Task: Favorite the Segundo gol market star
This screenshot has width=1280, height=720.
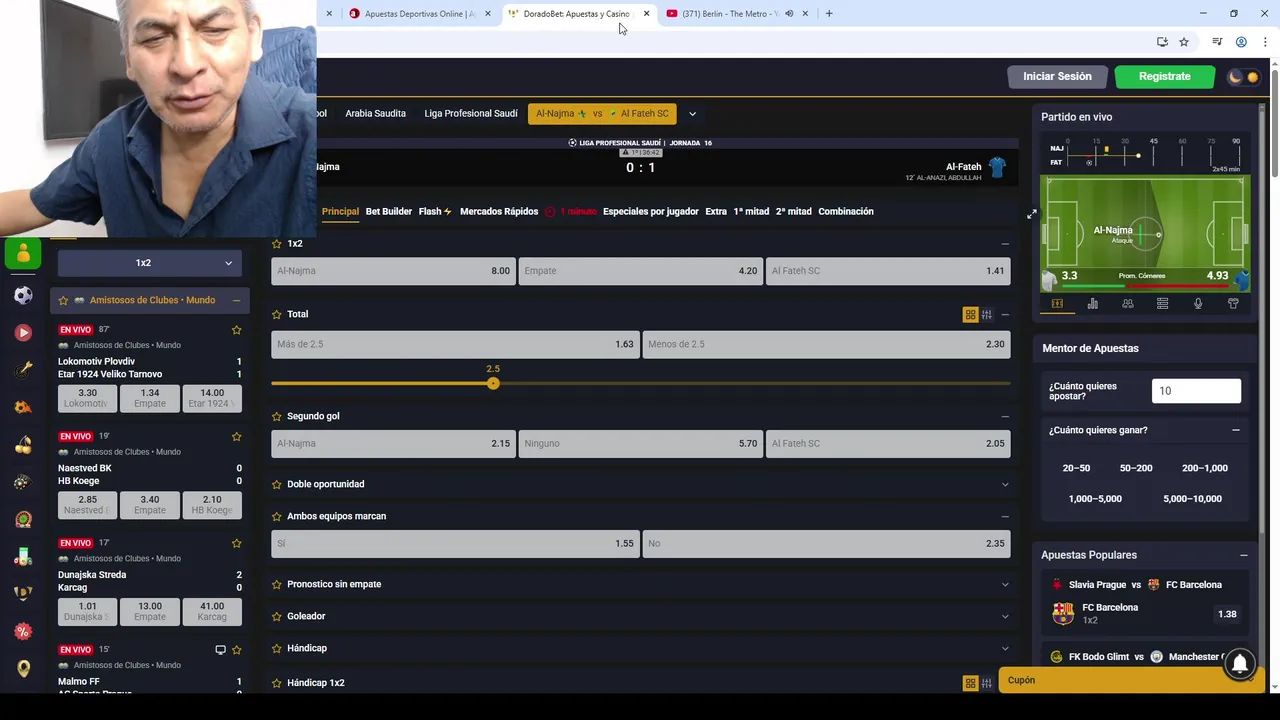Action: tap(277, 416)
